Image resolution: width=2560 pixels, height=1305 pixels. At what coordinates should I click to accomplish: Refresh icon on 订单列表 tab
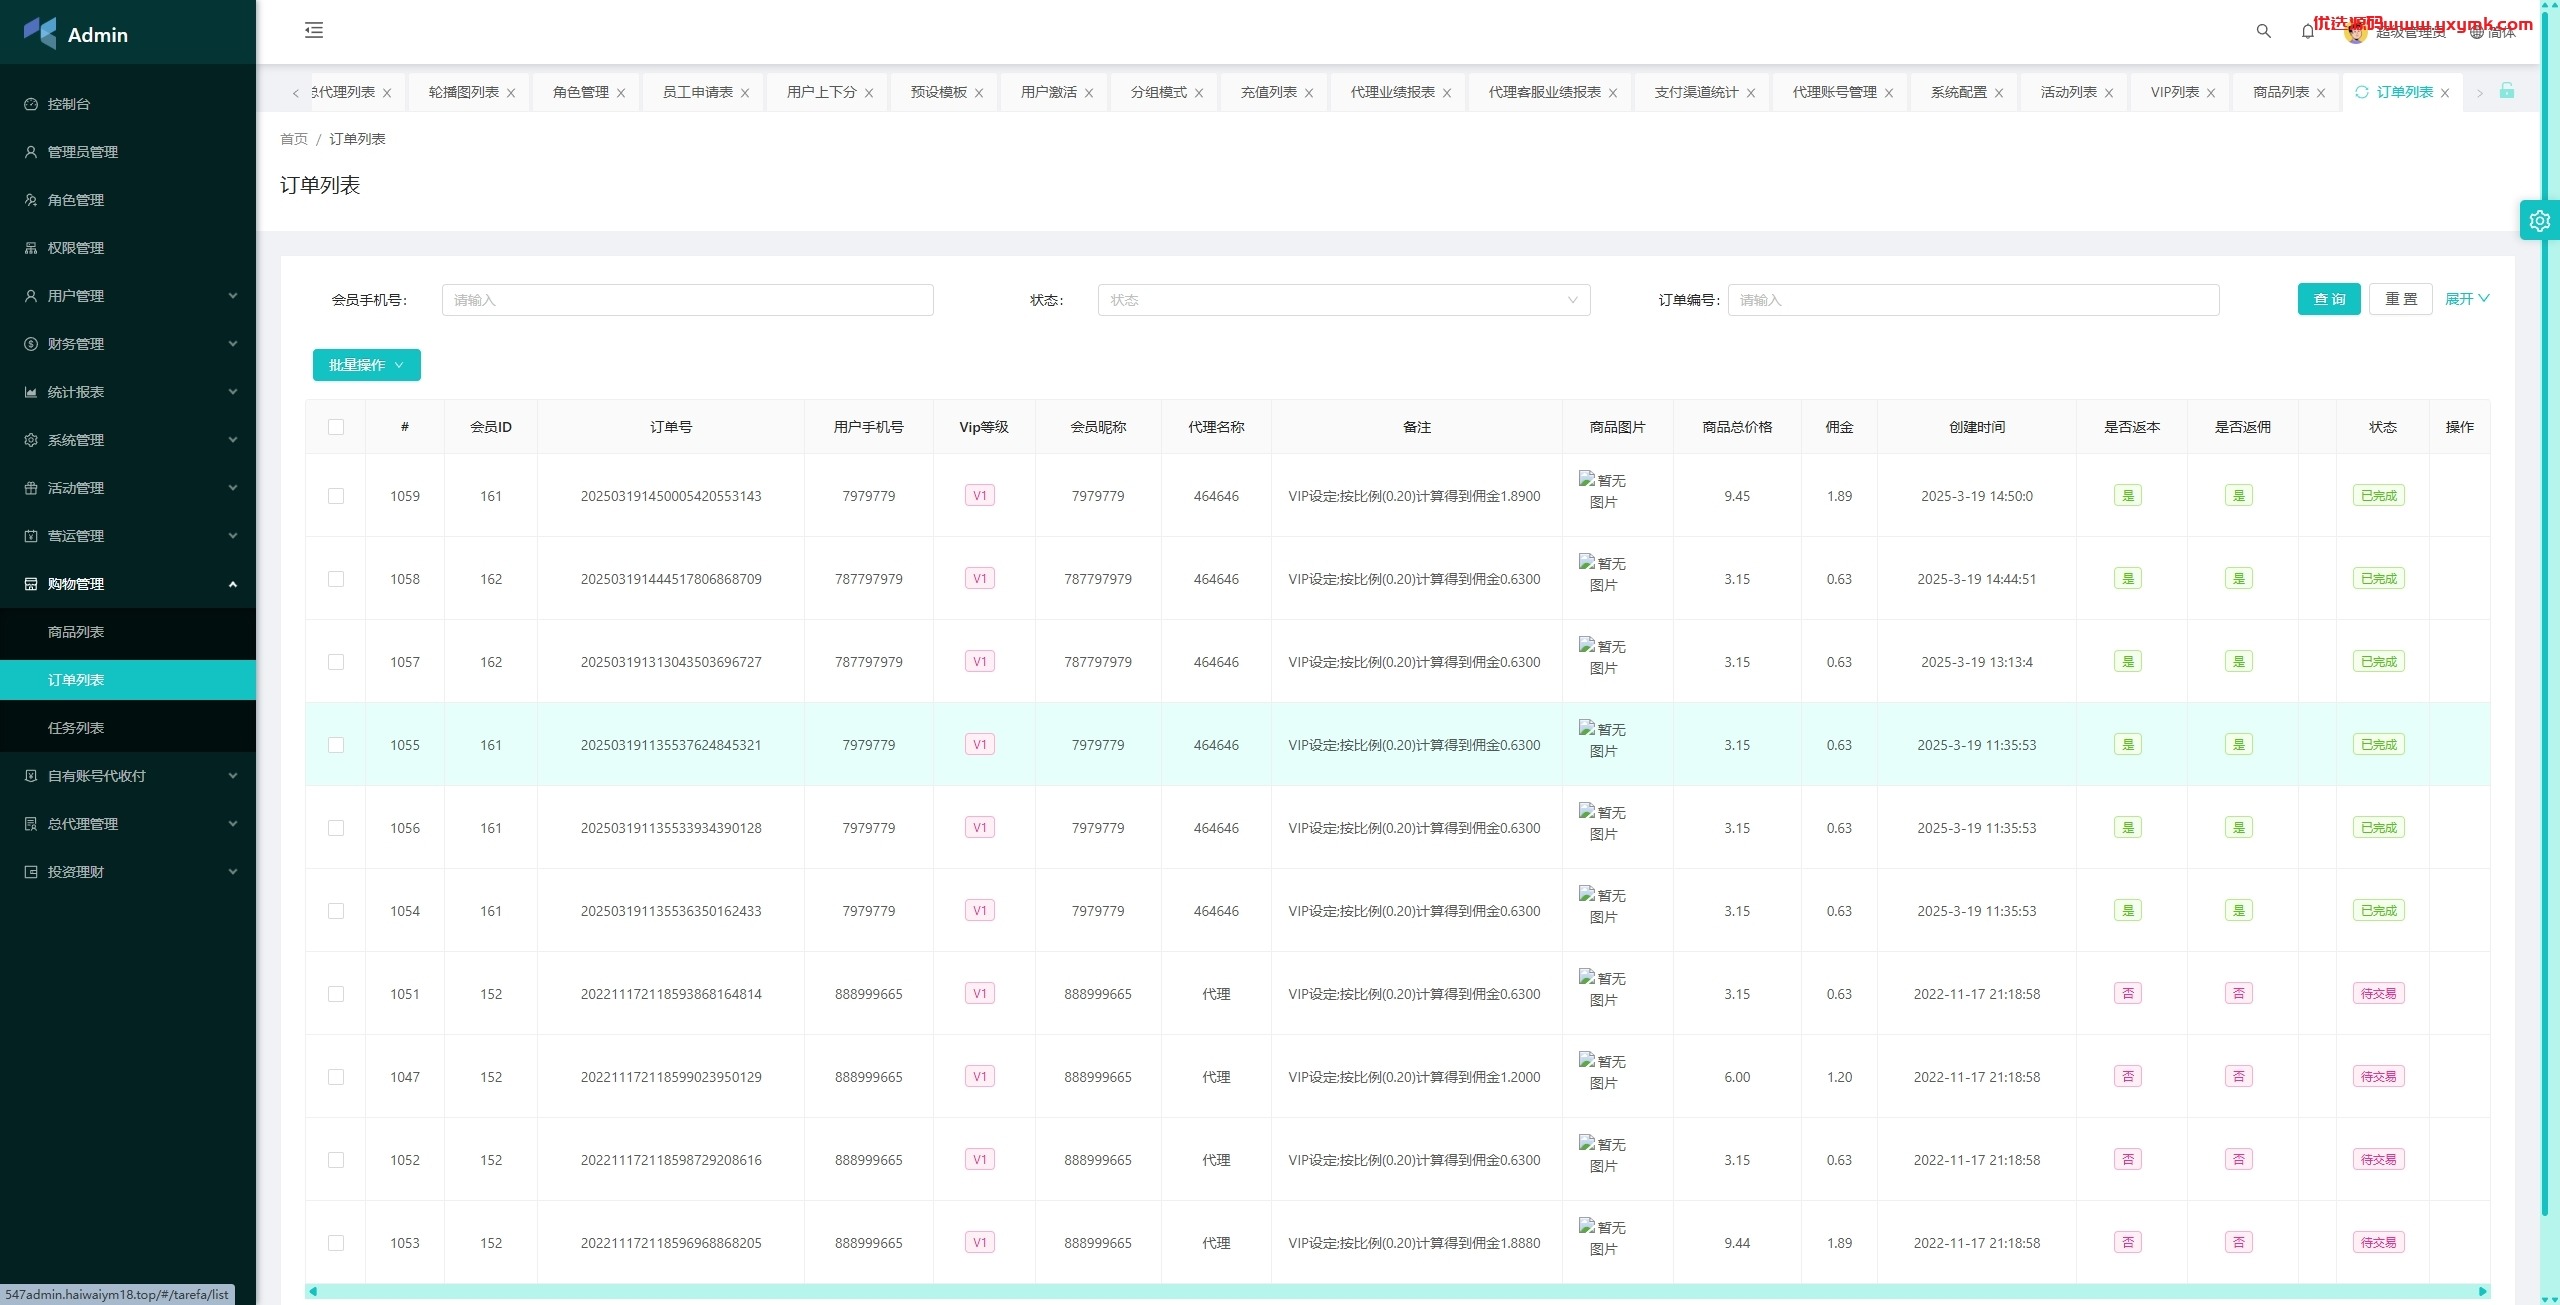(2362, 92)
